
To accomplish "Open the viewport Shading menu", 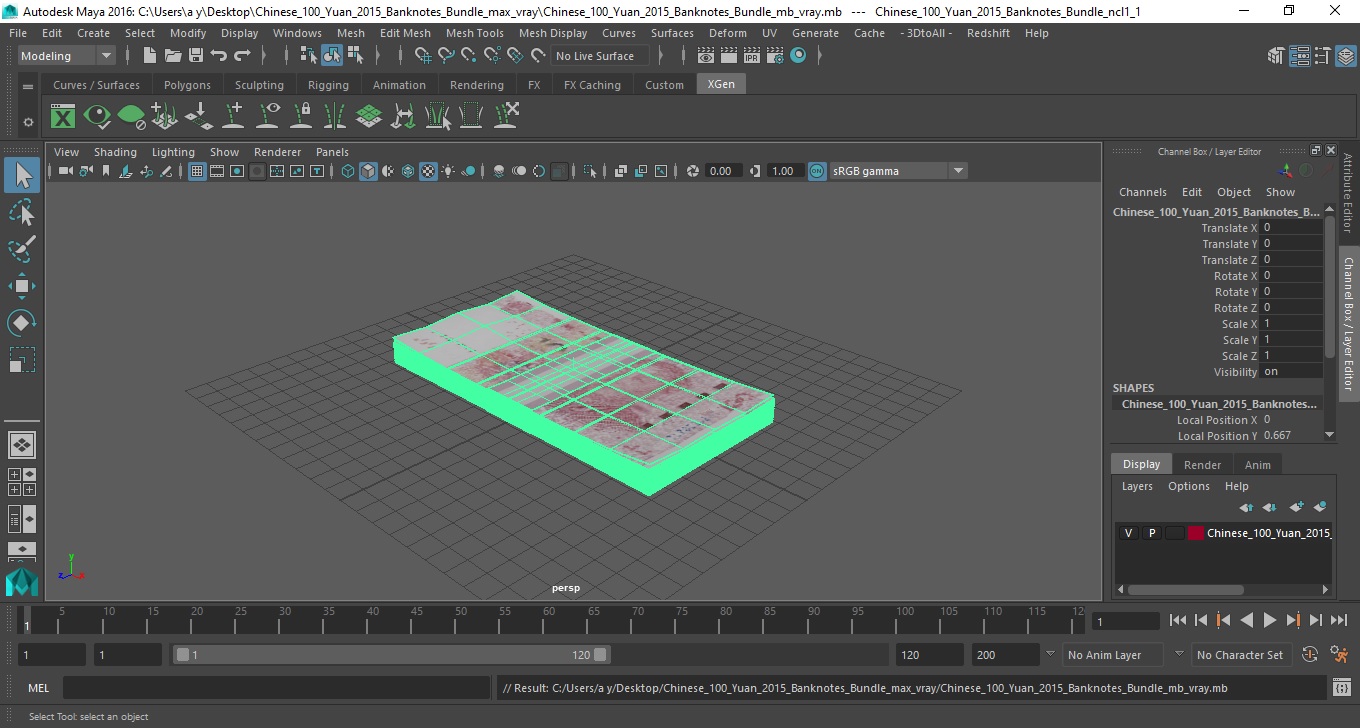I will (115, 152).
